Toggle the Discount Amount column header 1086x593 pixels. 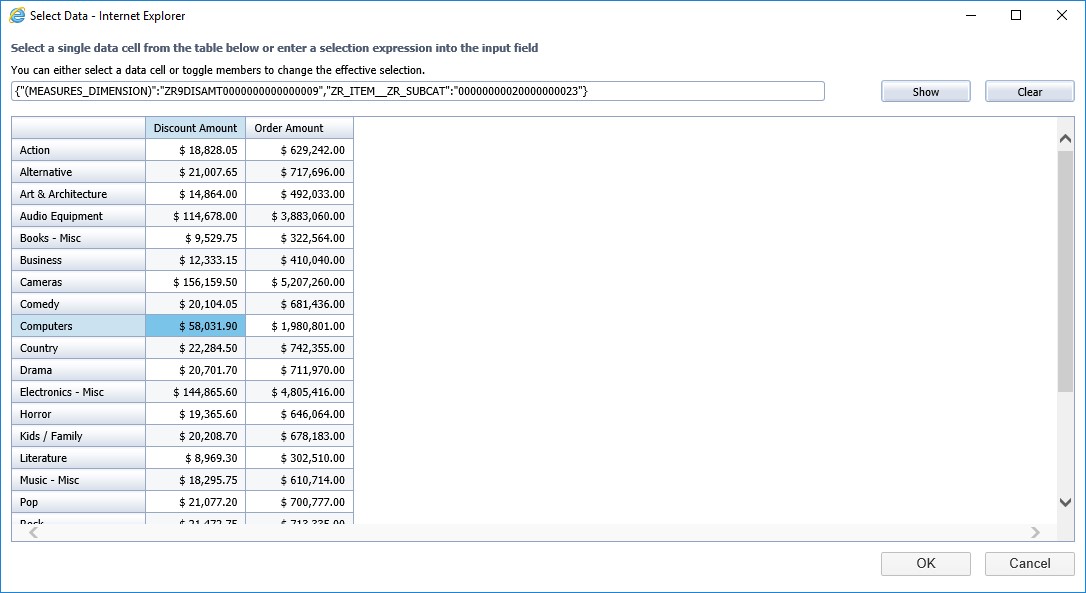click(196, 128)
